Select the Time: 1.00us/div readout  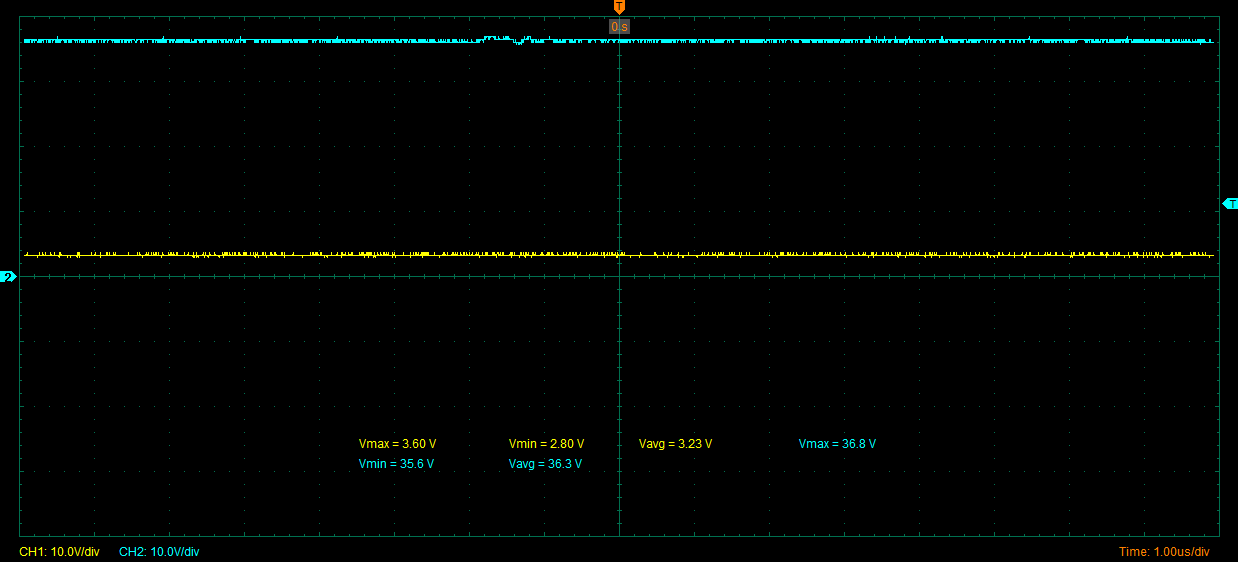pos(1164,552)
